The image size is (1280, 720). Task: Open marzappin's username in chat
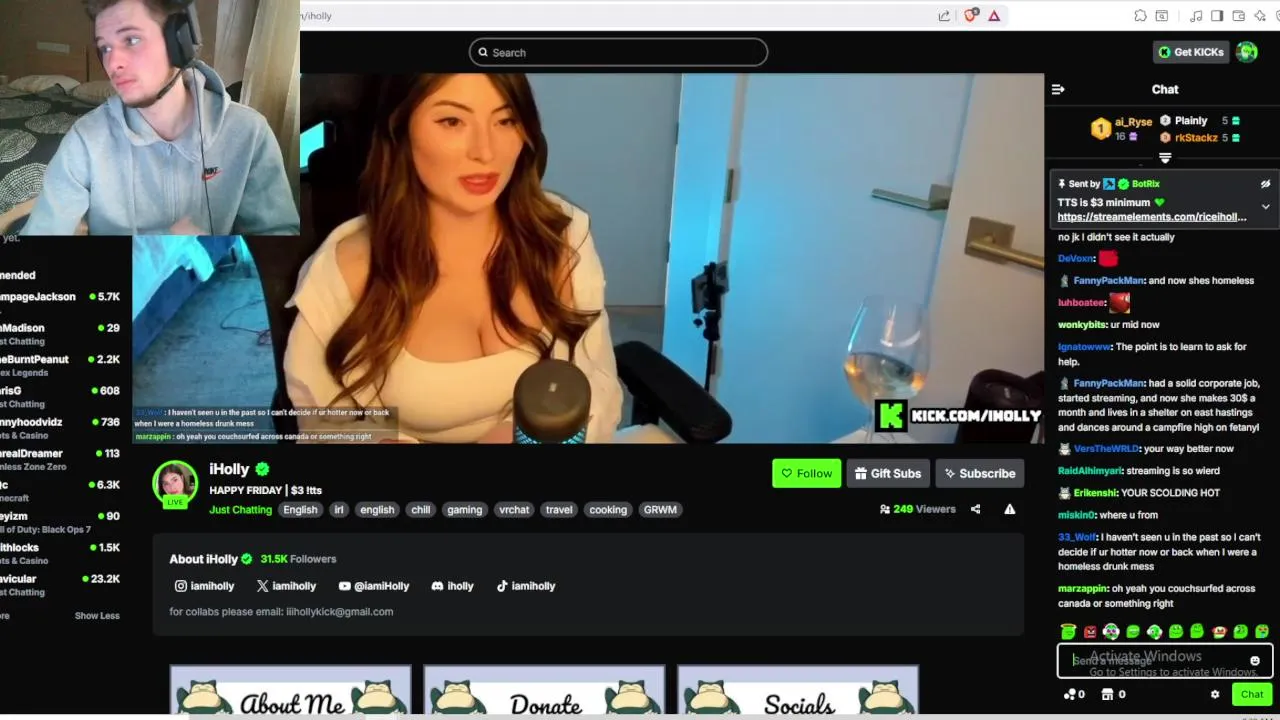click(1082, 589)
